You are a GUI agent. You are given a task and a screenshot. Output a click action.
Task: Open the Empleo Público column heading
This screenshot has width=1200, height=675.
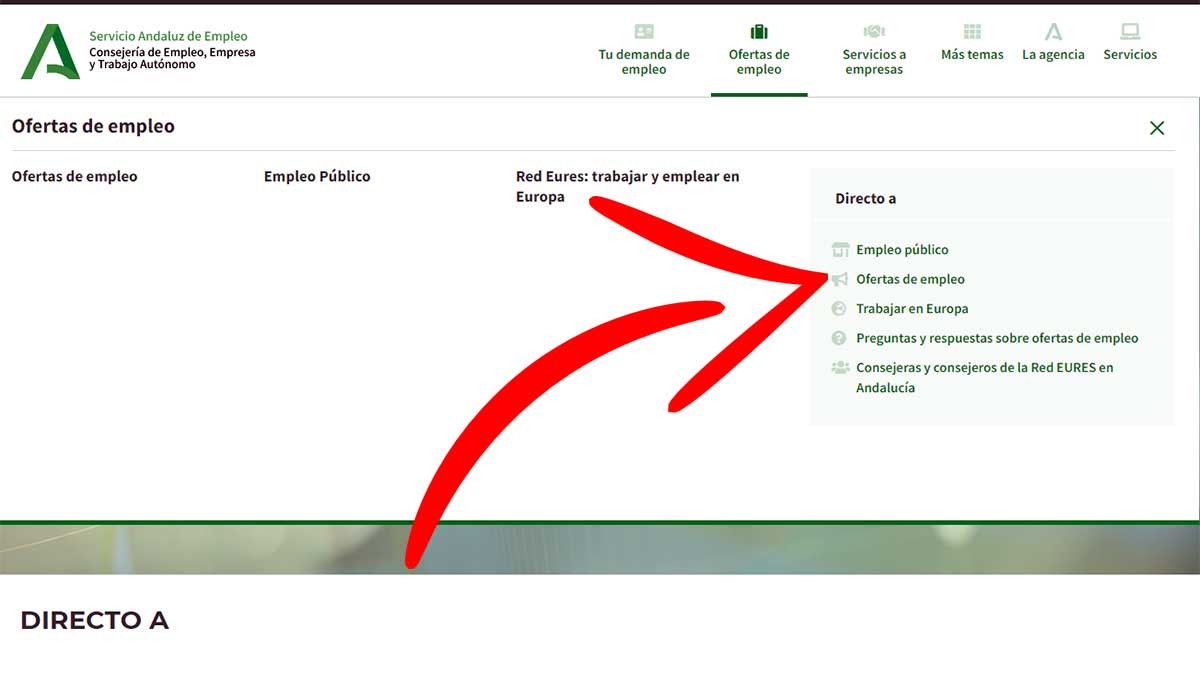(317, 177)
